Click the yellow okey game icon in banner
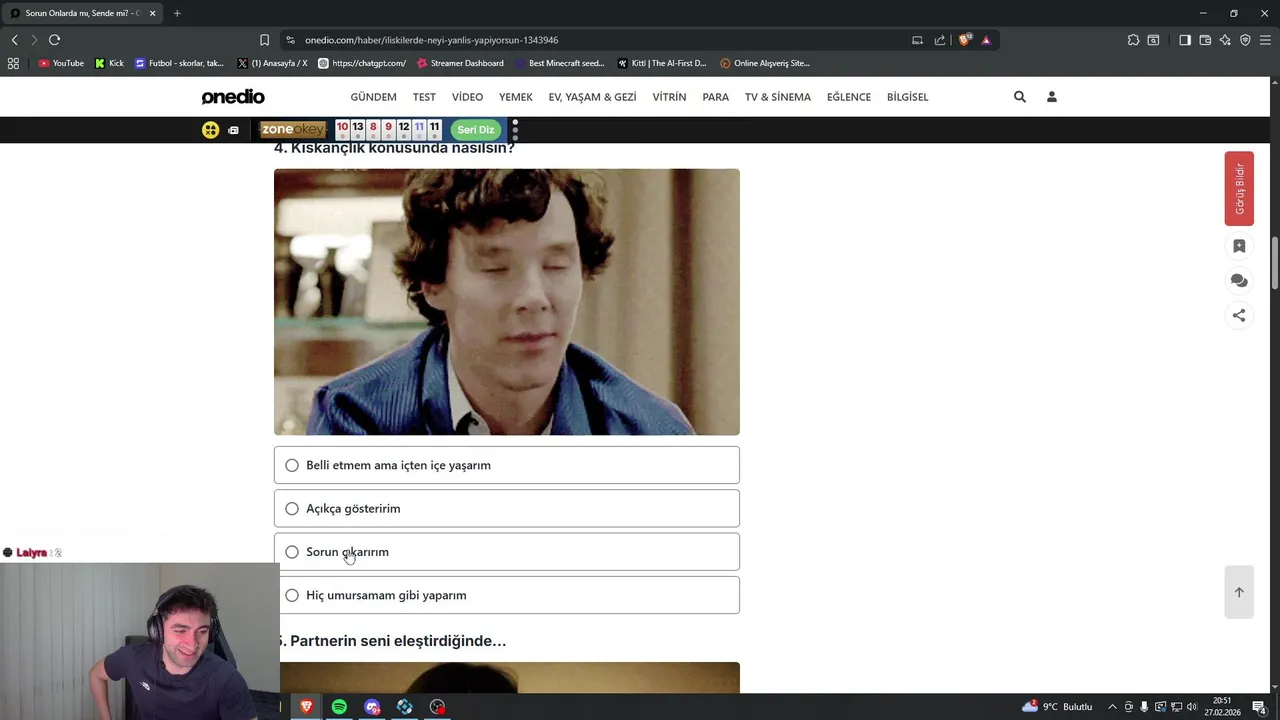The width and height of the screenshot is (1280, 720). [210, 129]
